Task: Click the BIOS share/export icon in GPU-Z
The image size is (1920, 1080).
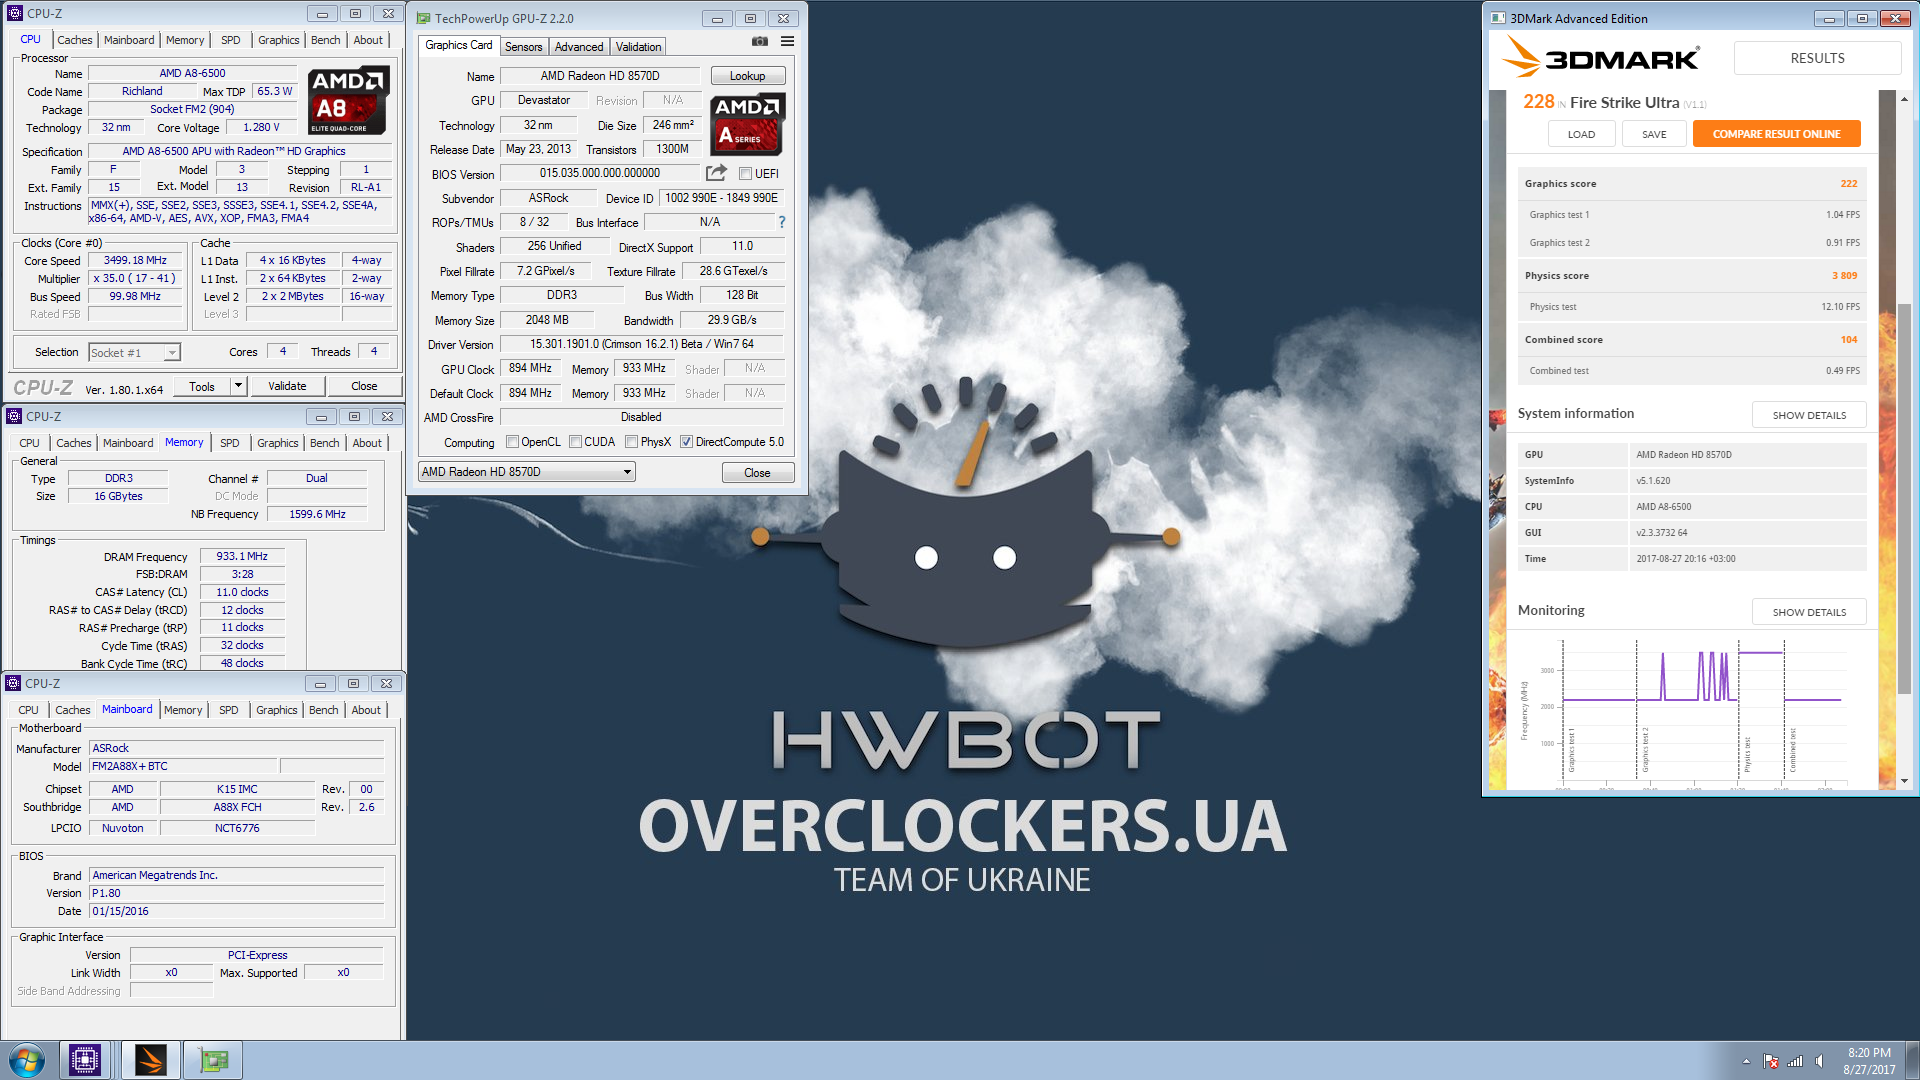Action: (x=716, y=173)
